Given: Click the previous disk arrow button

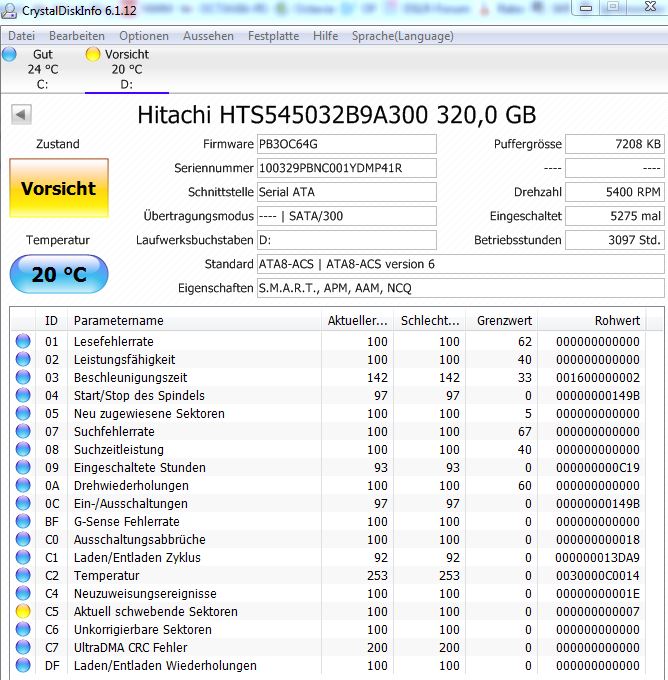Looking at the screenshot, I should coord(21,115).
